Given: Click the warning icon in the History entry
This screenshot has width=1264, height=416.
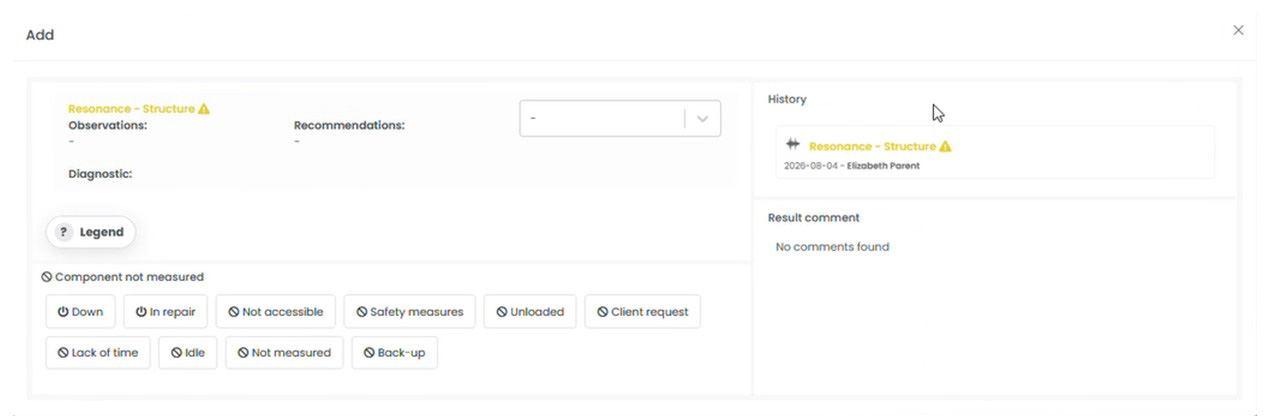Looking at the screenshot, I should coord(946,146).
